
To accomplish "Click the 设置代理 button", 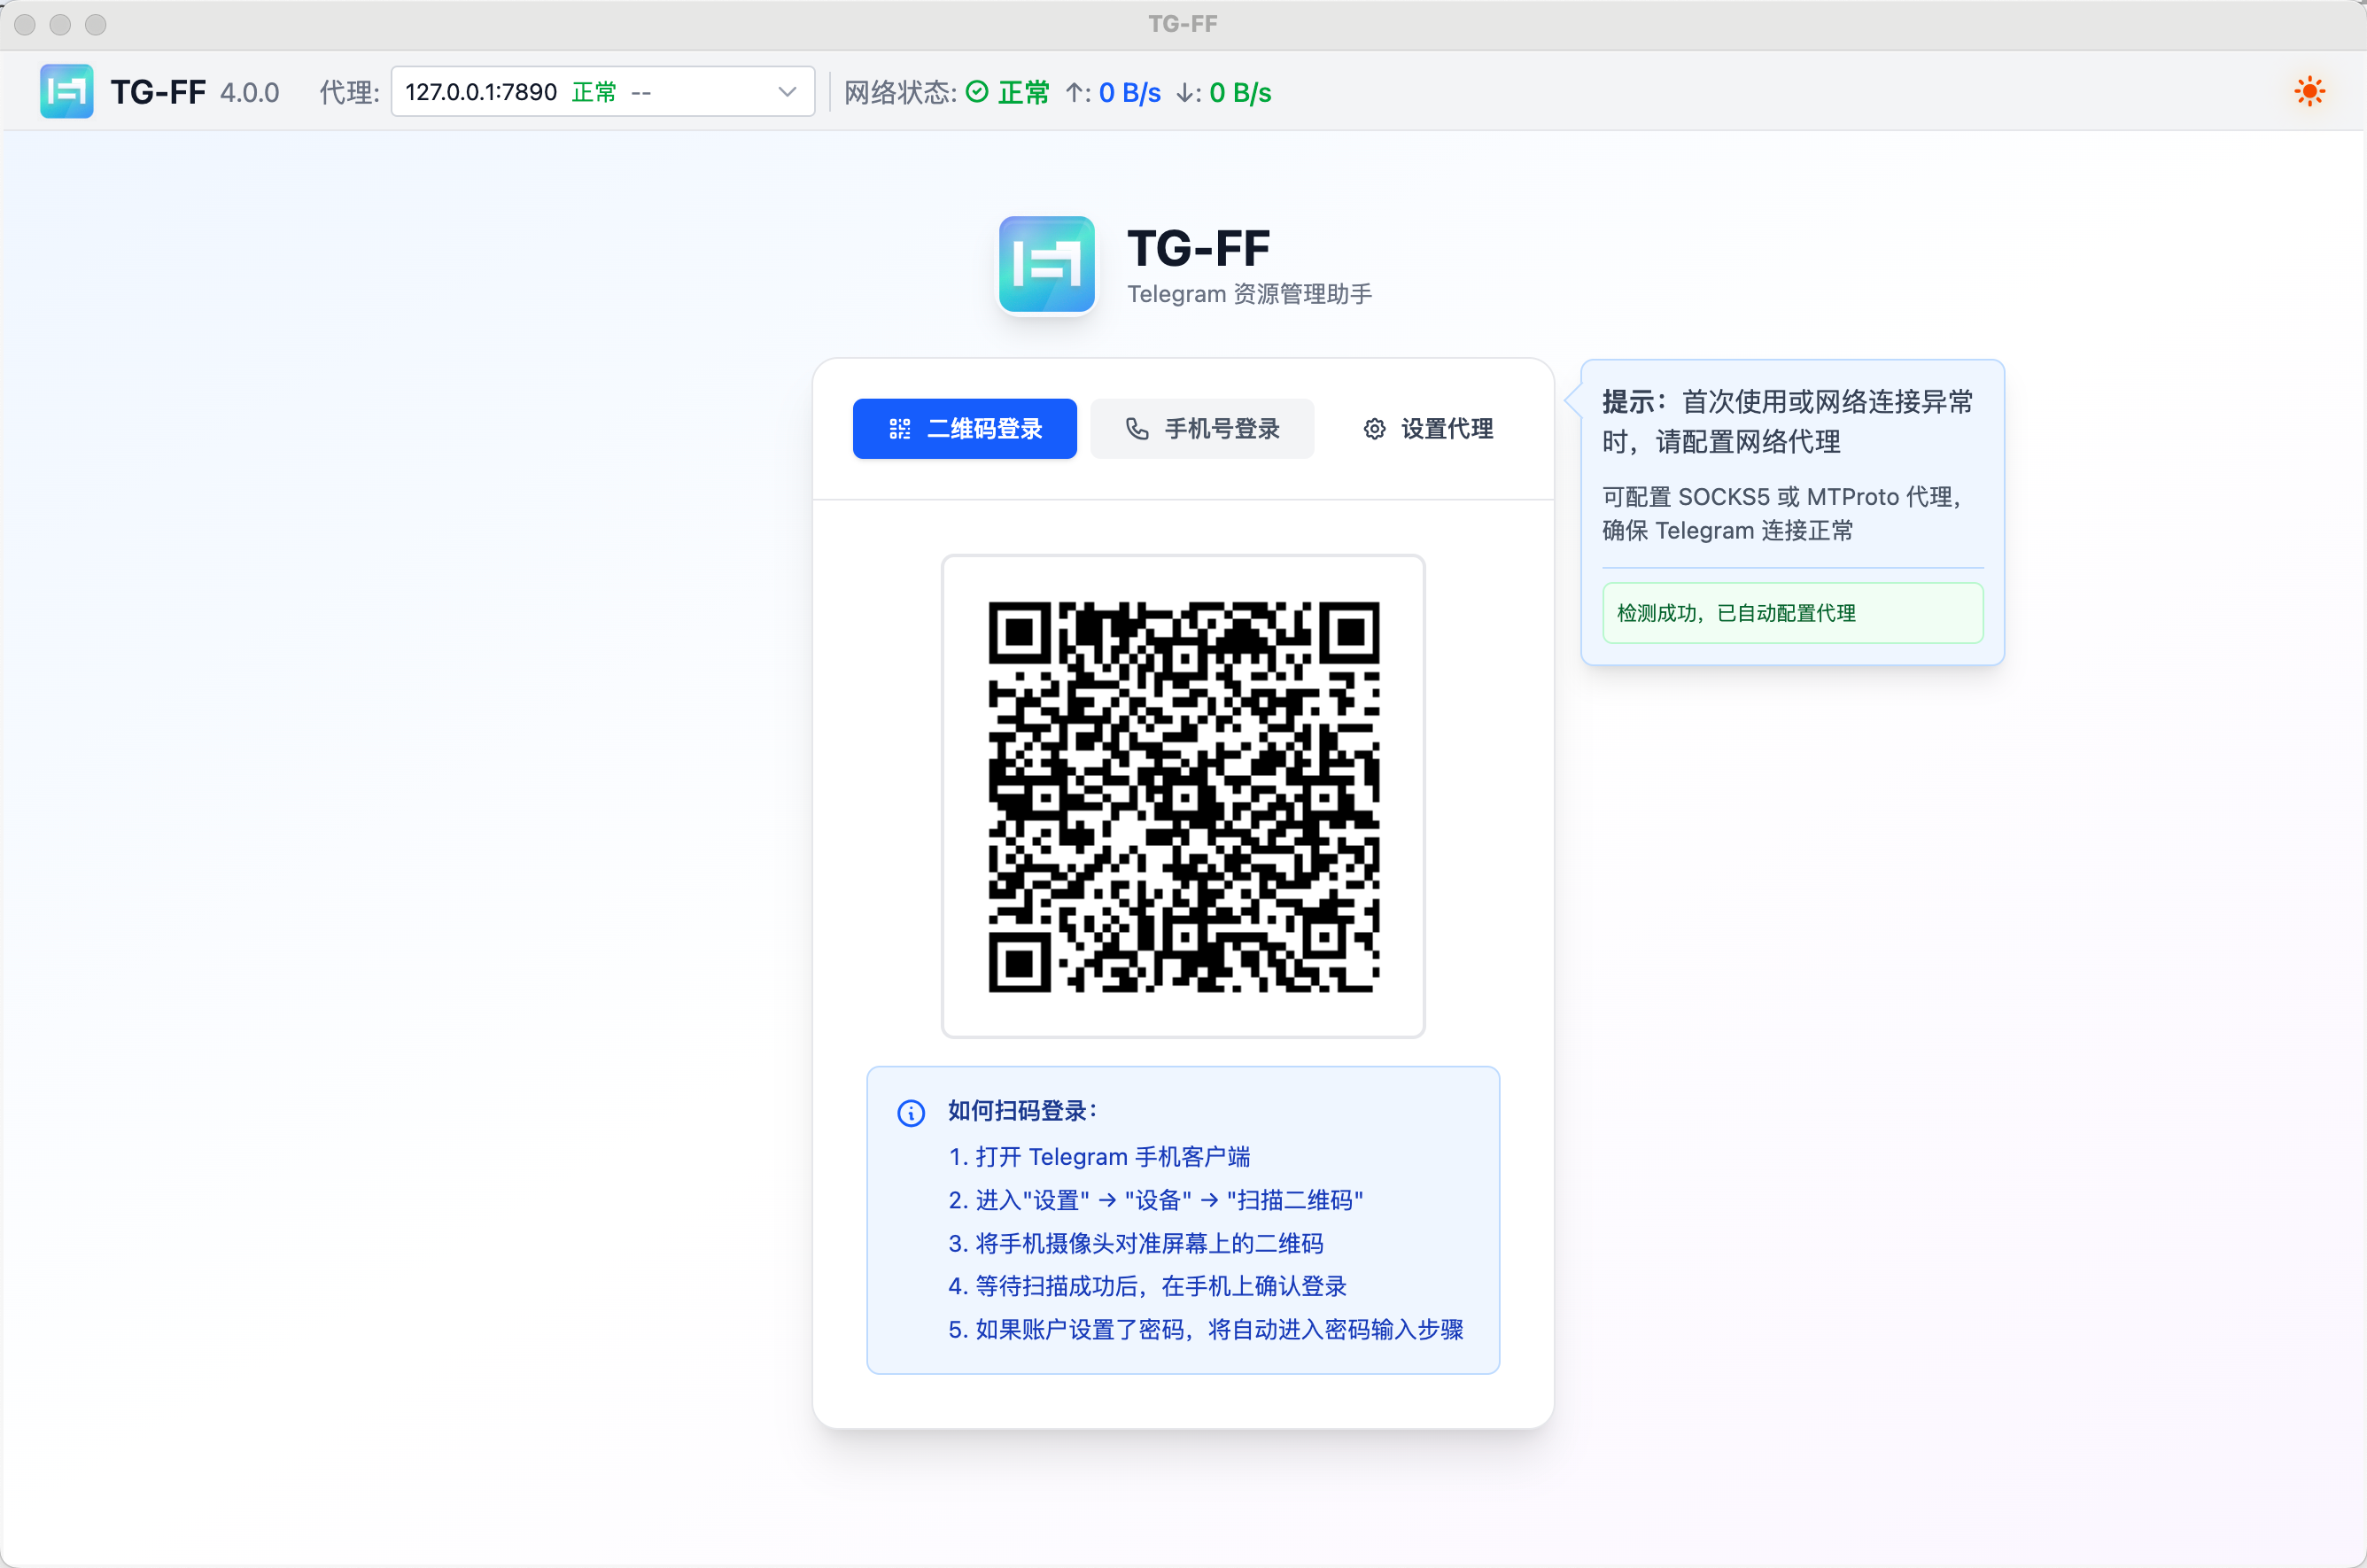I will [1426, 428].
